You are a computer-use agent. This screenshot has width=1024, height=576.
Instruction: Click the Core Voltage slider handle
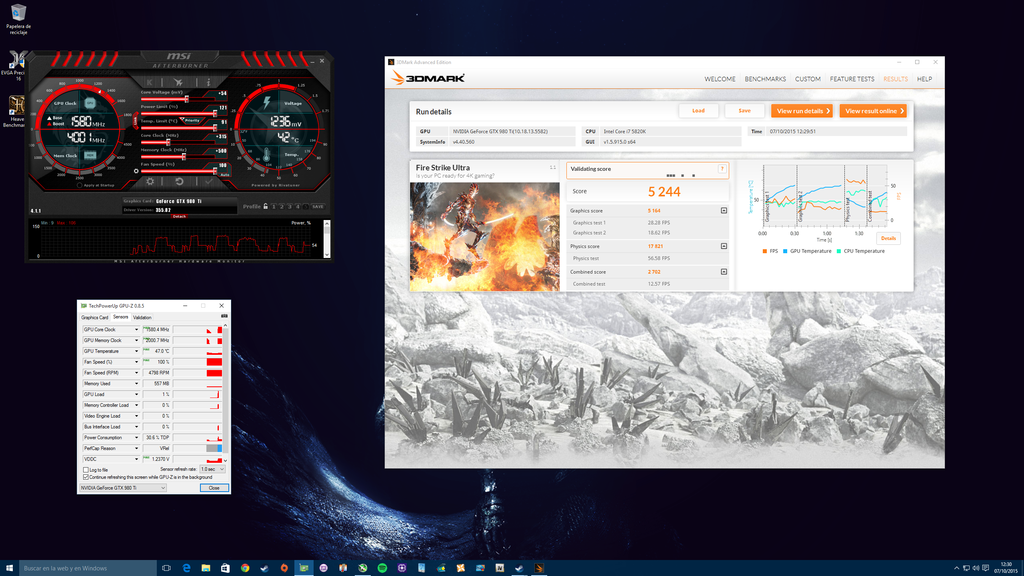(187, 99)
